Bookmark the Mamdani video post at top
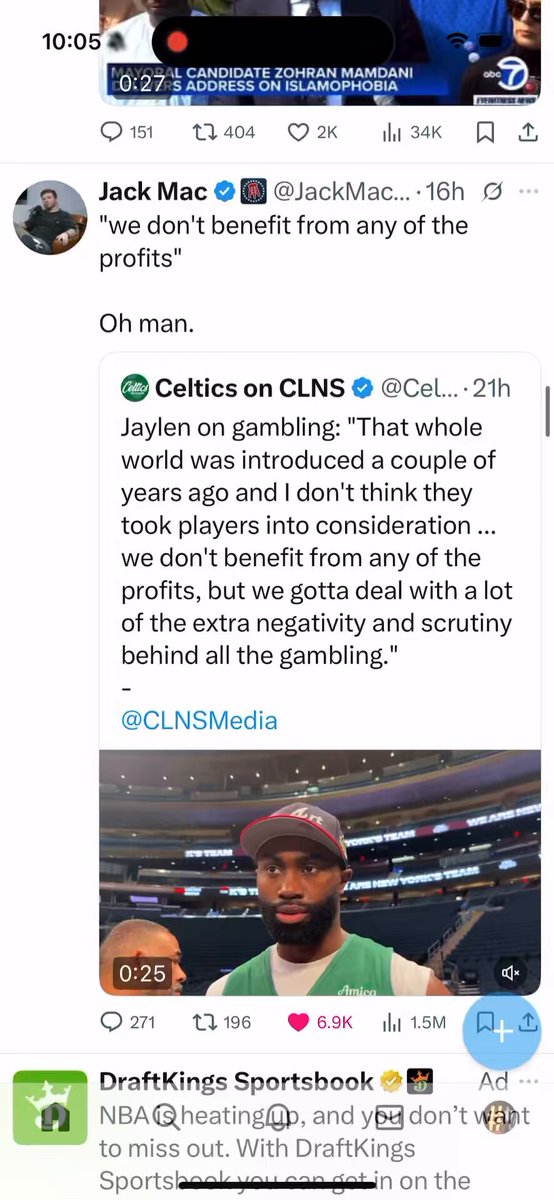Screen dimensions: 554x1200 [486, 132]
